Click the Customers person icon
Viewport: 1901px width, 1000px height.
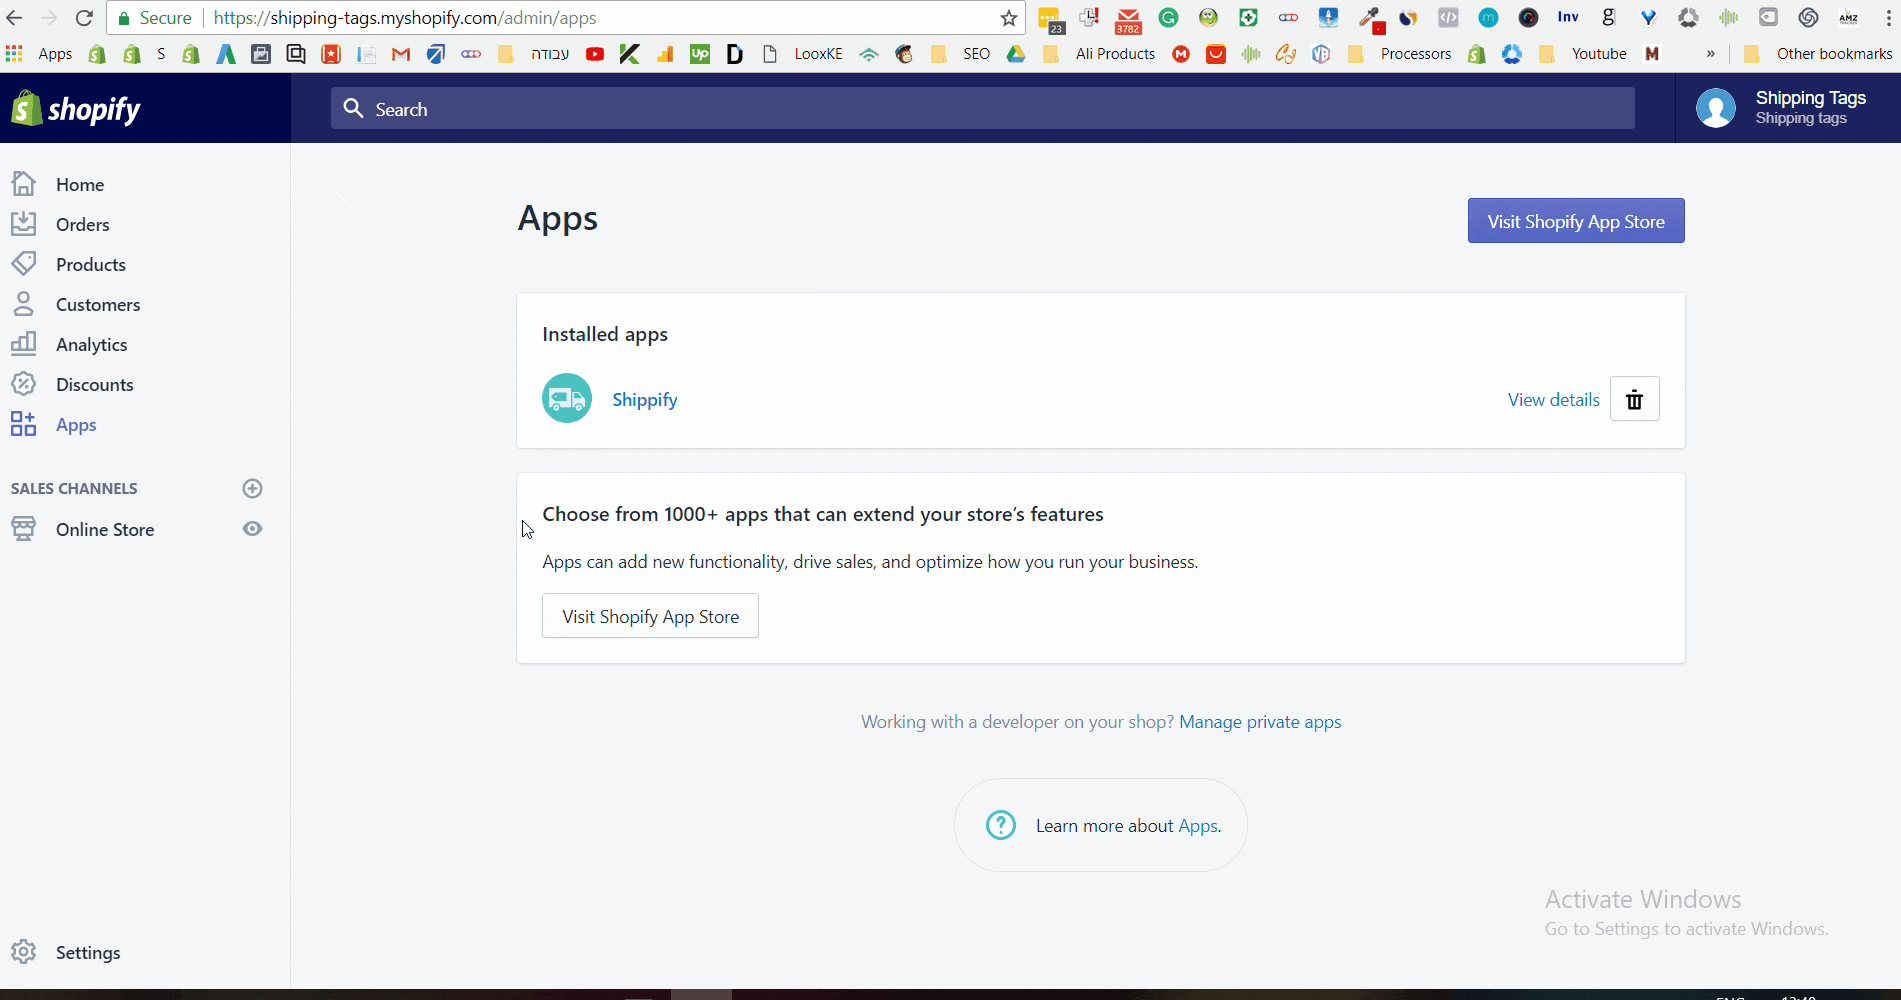click(24, 303)
